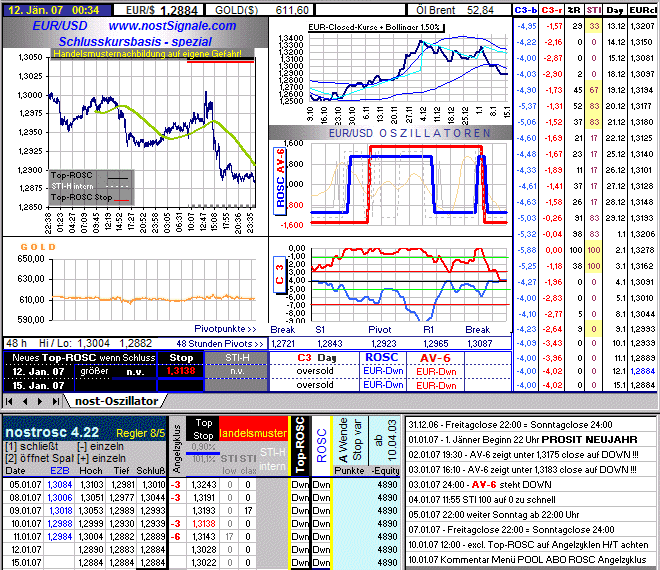Select the EURcl column header

point(642,10)
